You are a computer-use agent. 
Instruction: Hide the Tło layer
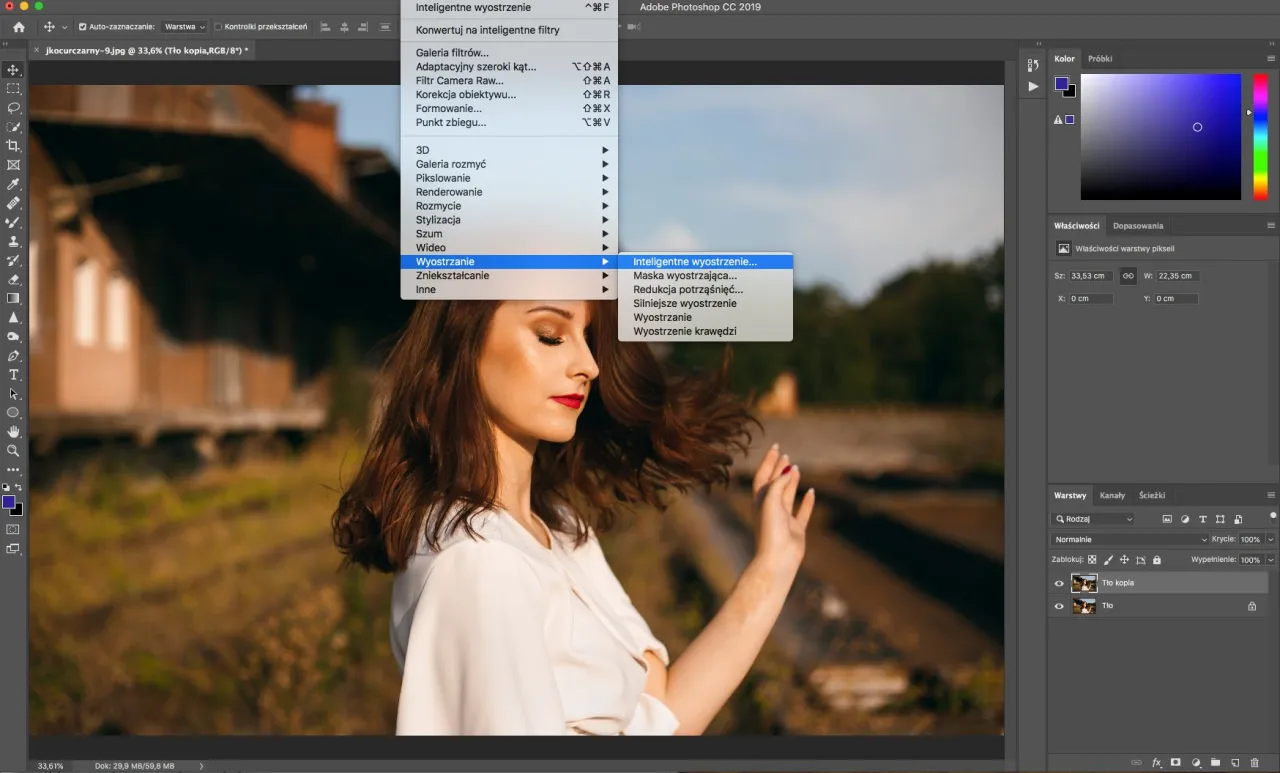[1059, 605]
